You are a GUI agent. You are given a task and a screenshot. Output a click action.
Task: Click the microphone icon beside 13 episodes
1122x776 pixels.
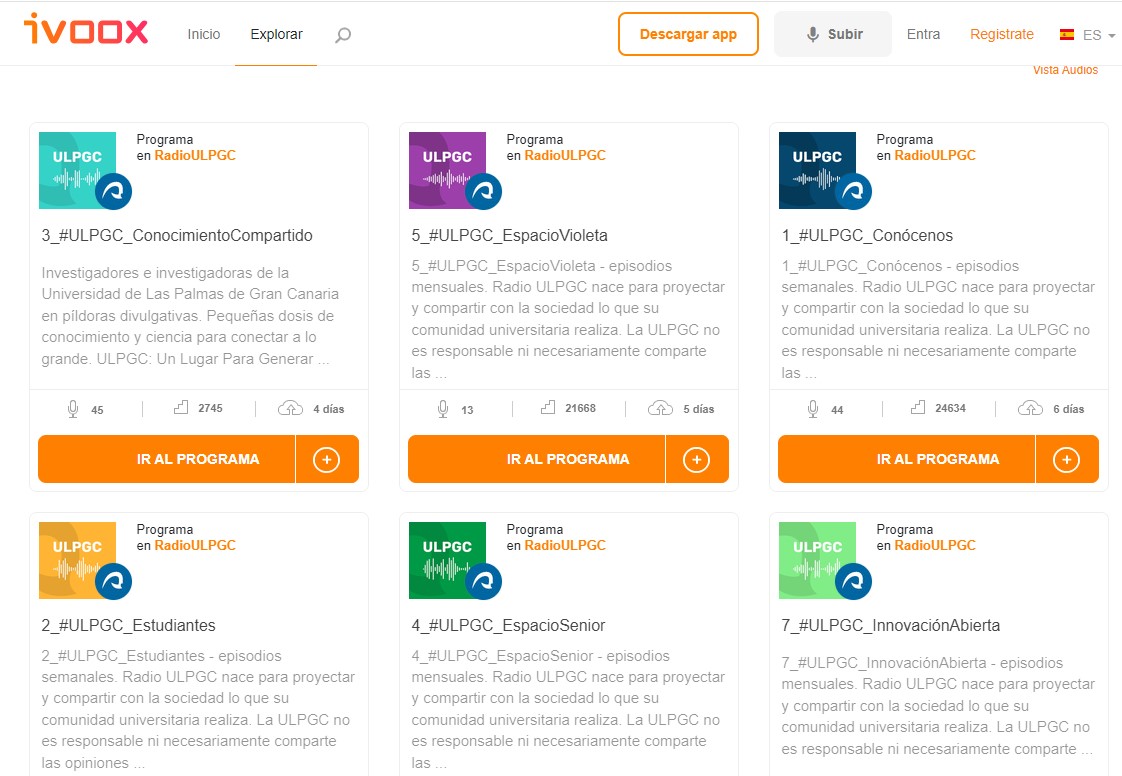click(x=443, y=409)
